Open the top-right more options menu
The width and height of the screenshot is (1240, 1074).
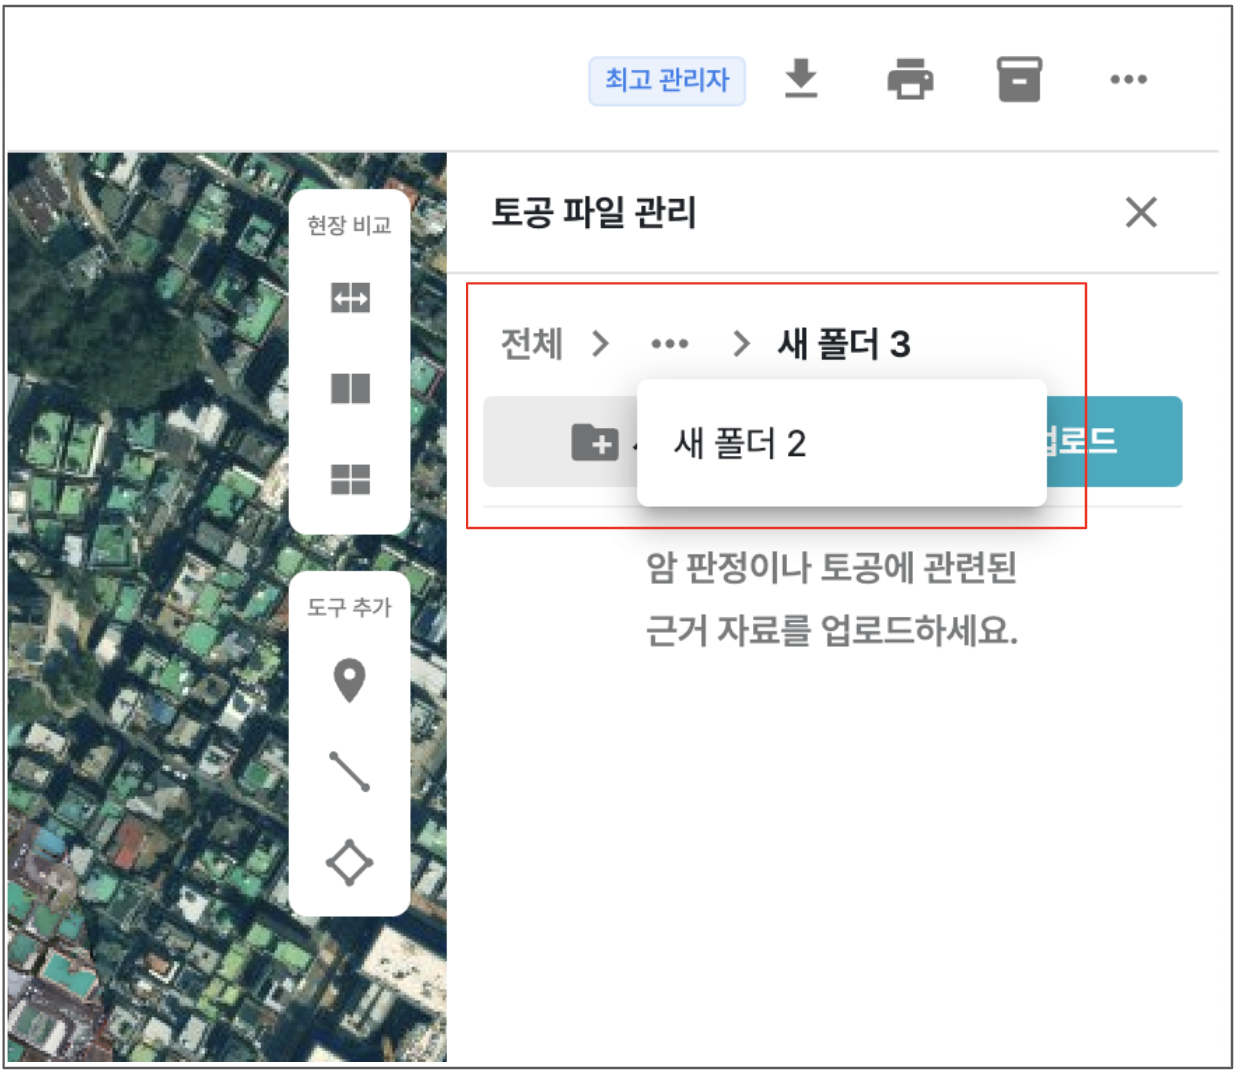click(x=1128, y=79)
